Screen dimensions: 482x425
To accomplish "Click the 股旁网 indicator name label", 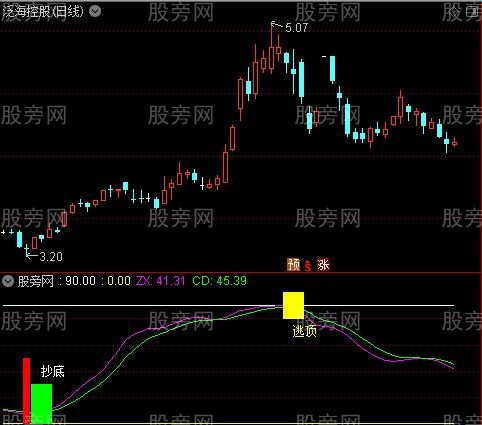I will [36, 281].
